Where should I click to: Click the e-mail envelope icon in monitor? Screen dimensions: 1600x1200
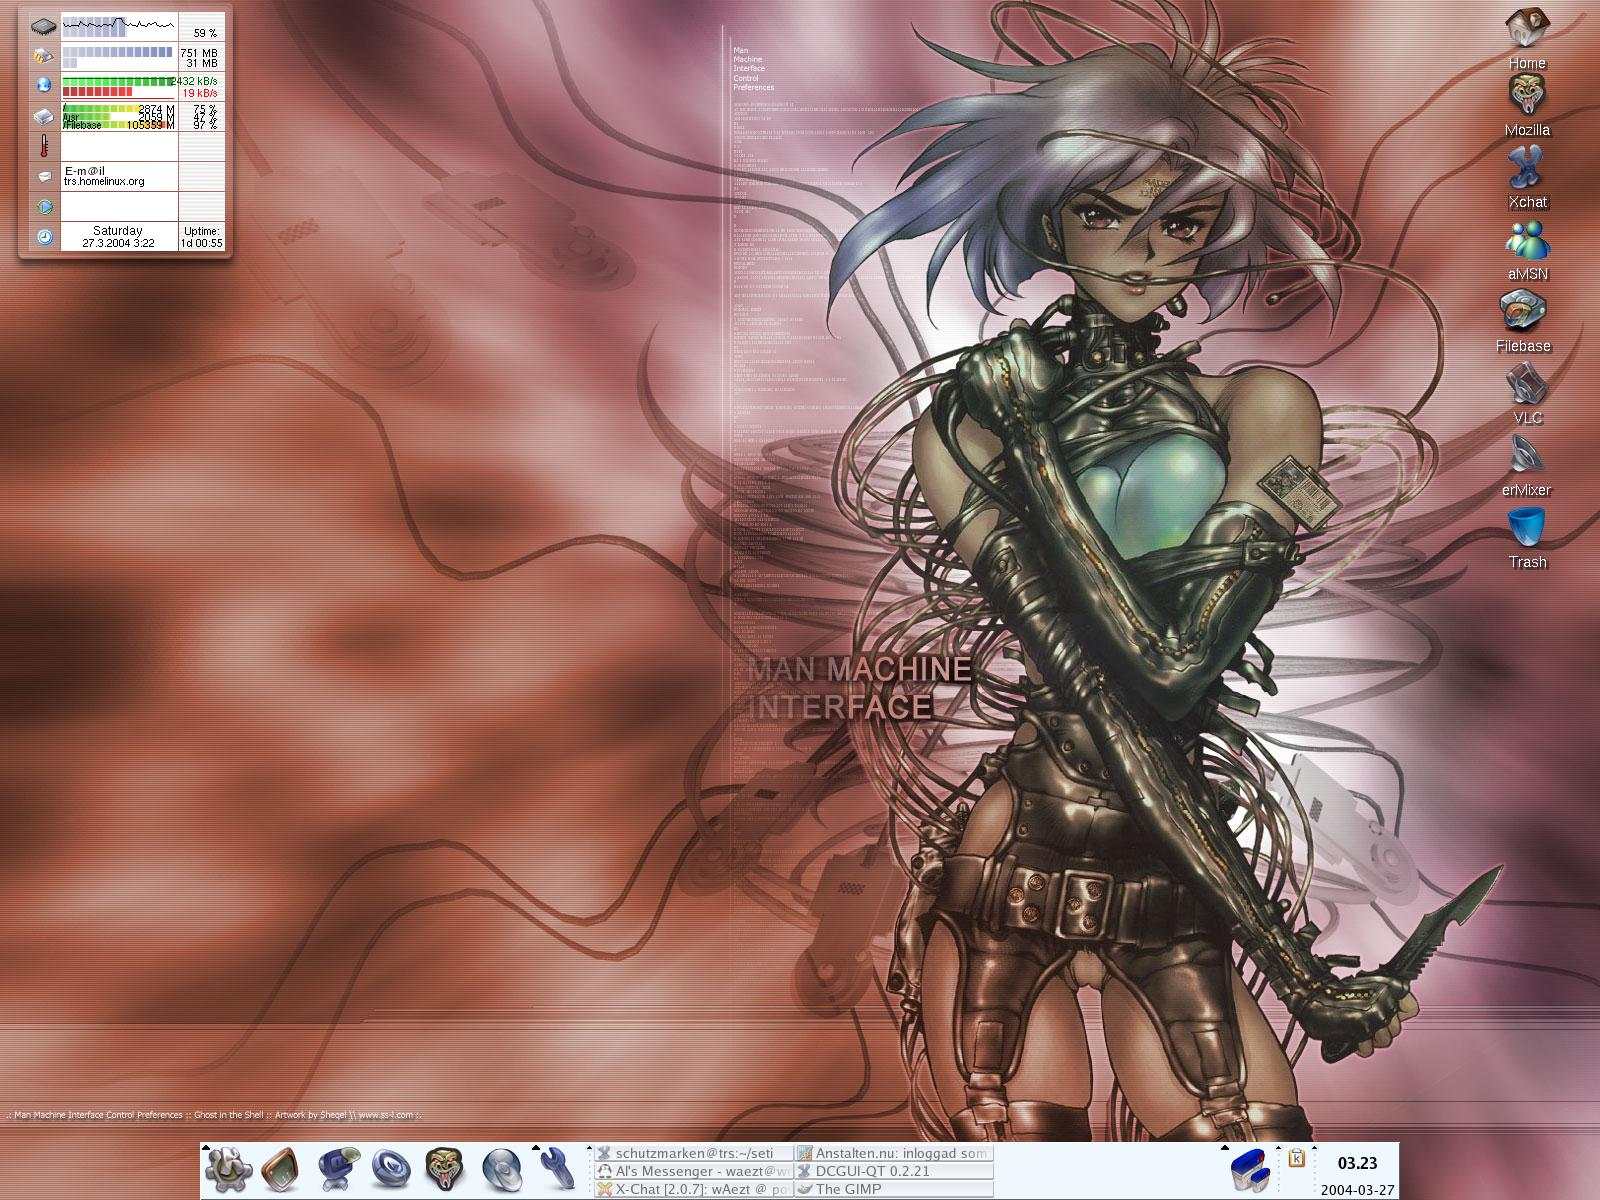click(44, 177)
